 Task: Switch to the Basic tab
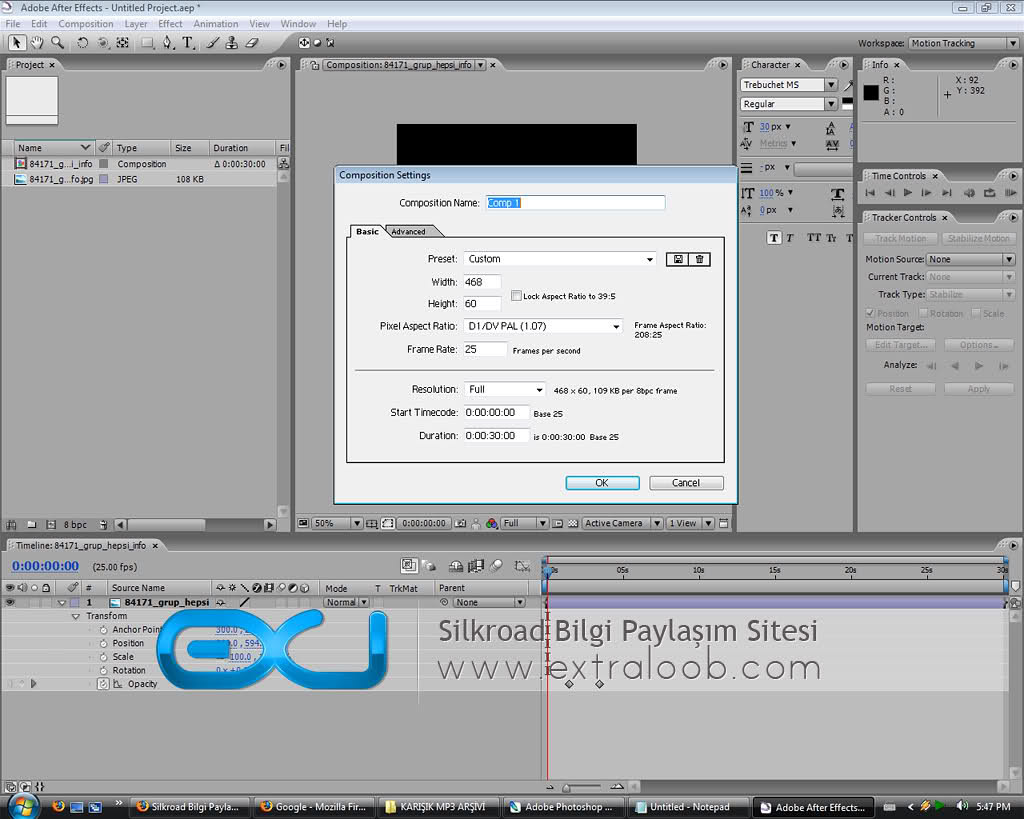coord(367,231)
